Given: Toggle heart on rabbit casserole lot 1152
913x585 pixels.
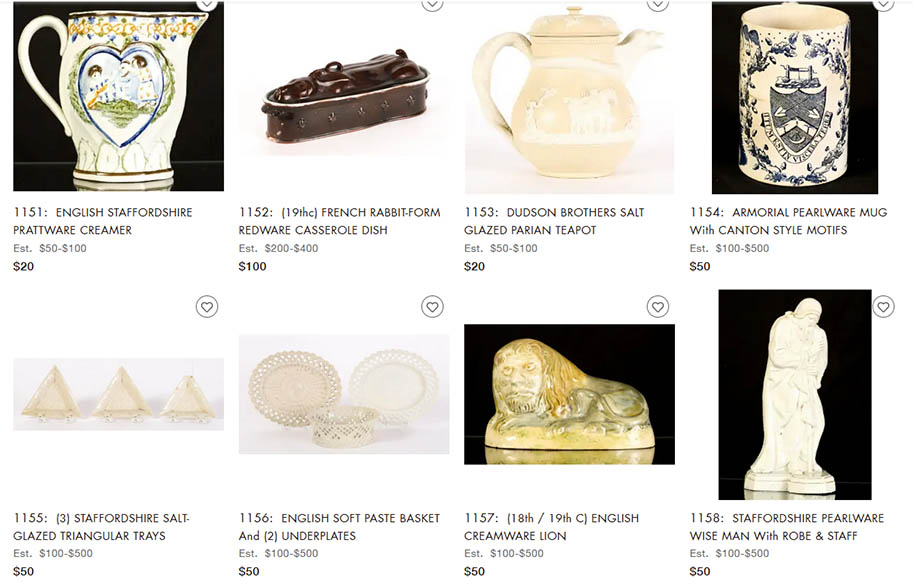Looking at the screenshot, I should (432, 5).
